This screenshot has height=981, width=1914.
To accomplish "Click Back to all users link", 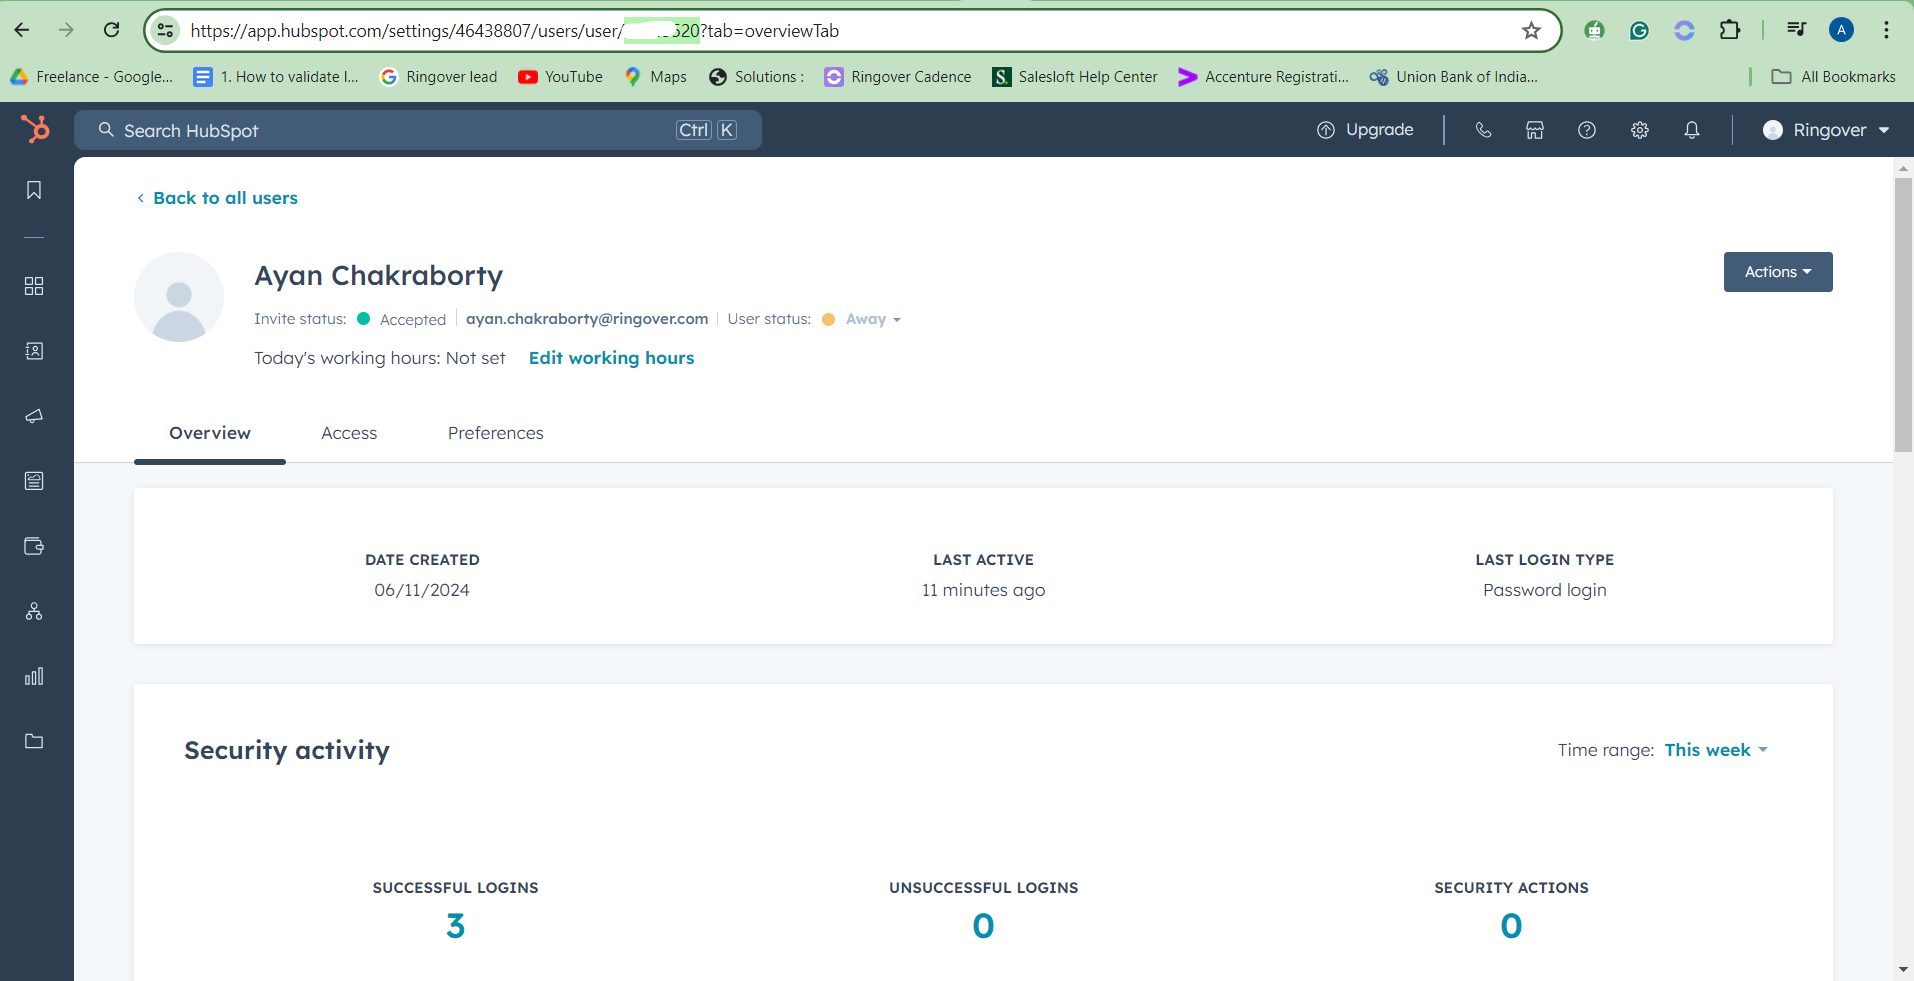I will pos(217,198).
